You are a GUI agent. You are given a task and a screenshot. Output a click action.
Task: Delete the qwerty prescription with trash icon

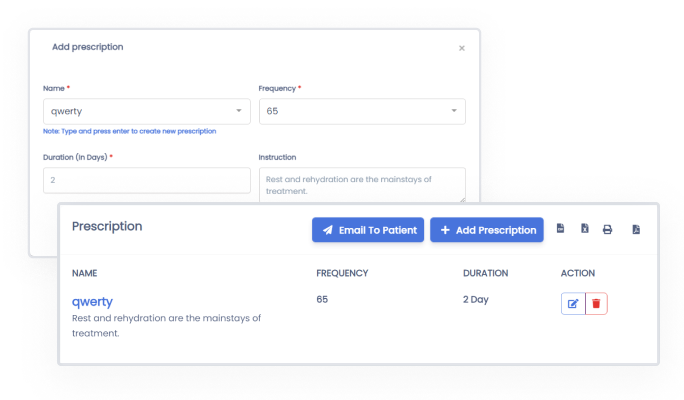(x=596, y=304)
